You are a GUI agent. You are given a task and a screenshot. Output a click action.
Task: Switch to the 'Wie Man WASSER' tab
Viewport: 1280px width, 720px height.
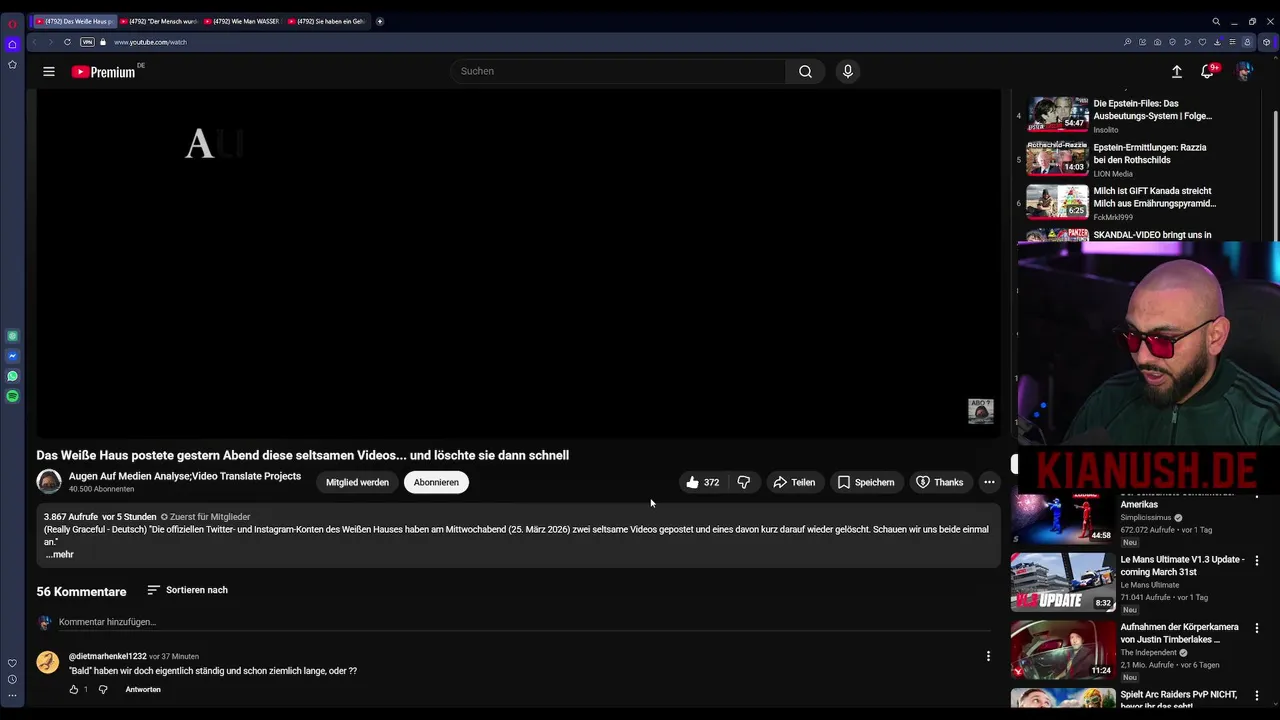tap(241, 21)
